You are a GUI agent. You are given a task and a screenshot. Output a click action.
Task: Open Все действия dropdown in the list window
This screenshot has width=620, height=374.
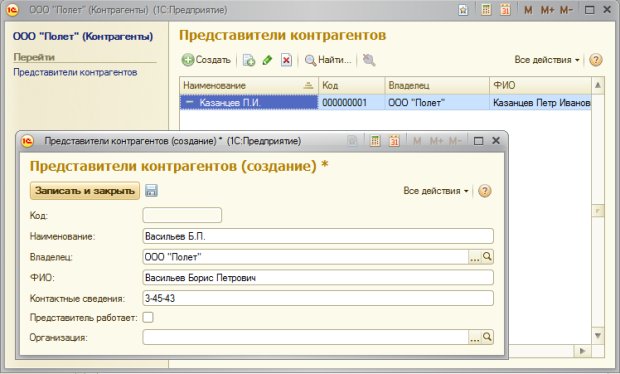tap(547, 60)
